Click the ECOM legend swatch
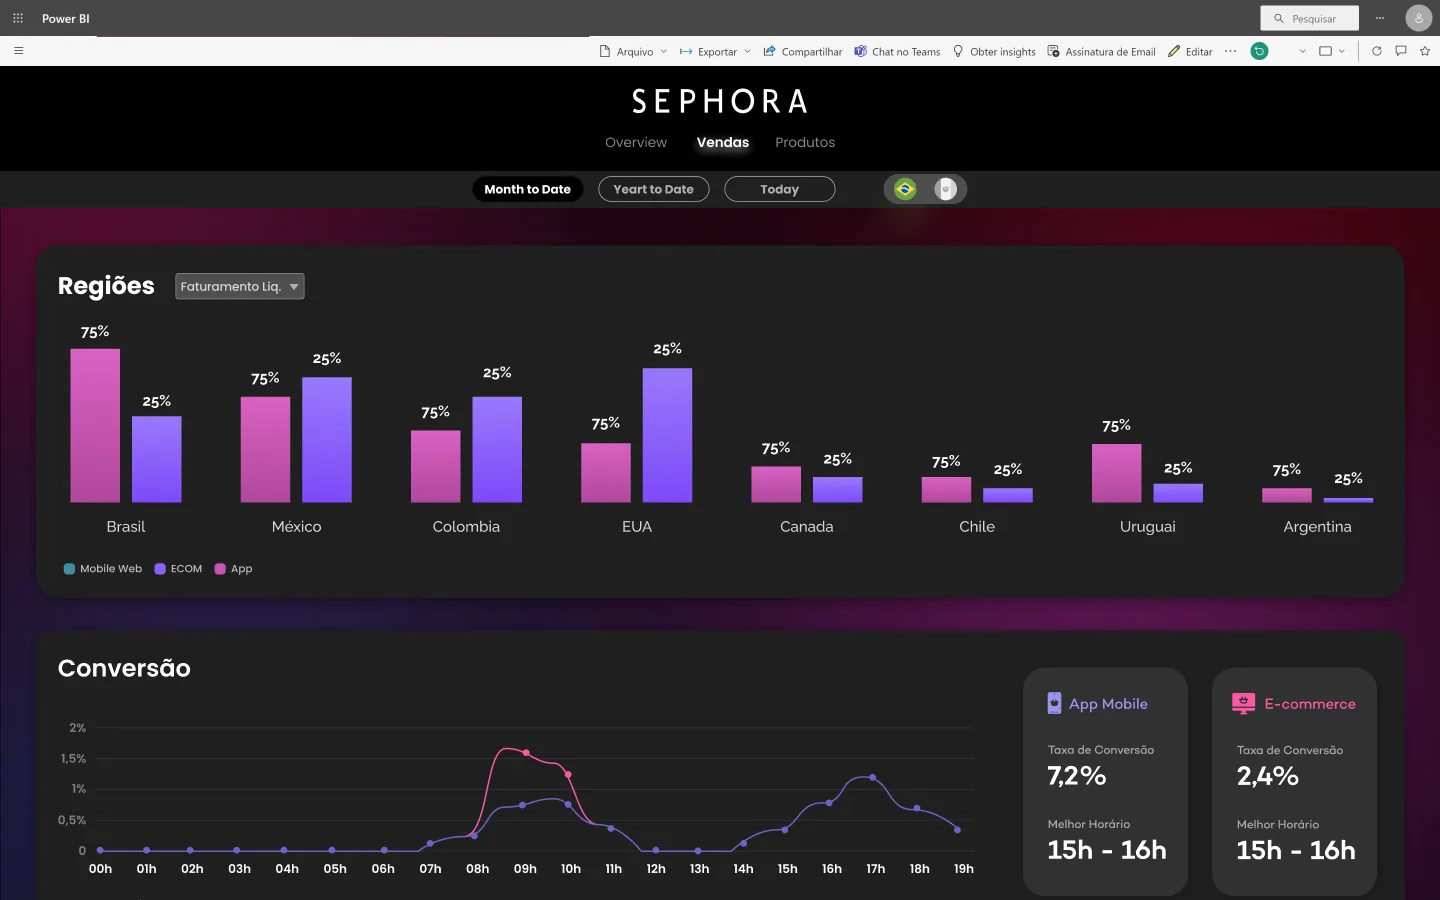 click(x=160, y=569)
